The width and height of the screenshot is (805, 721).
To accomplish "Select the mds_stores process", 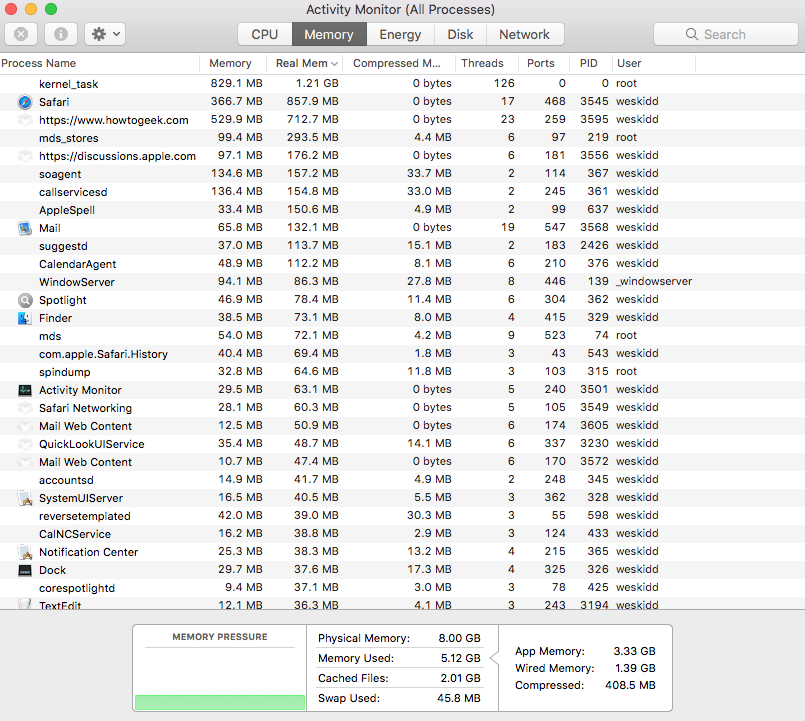I will [402, 138].
